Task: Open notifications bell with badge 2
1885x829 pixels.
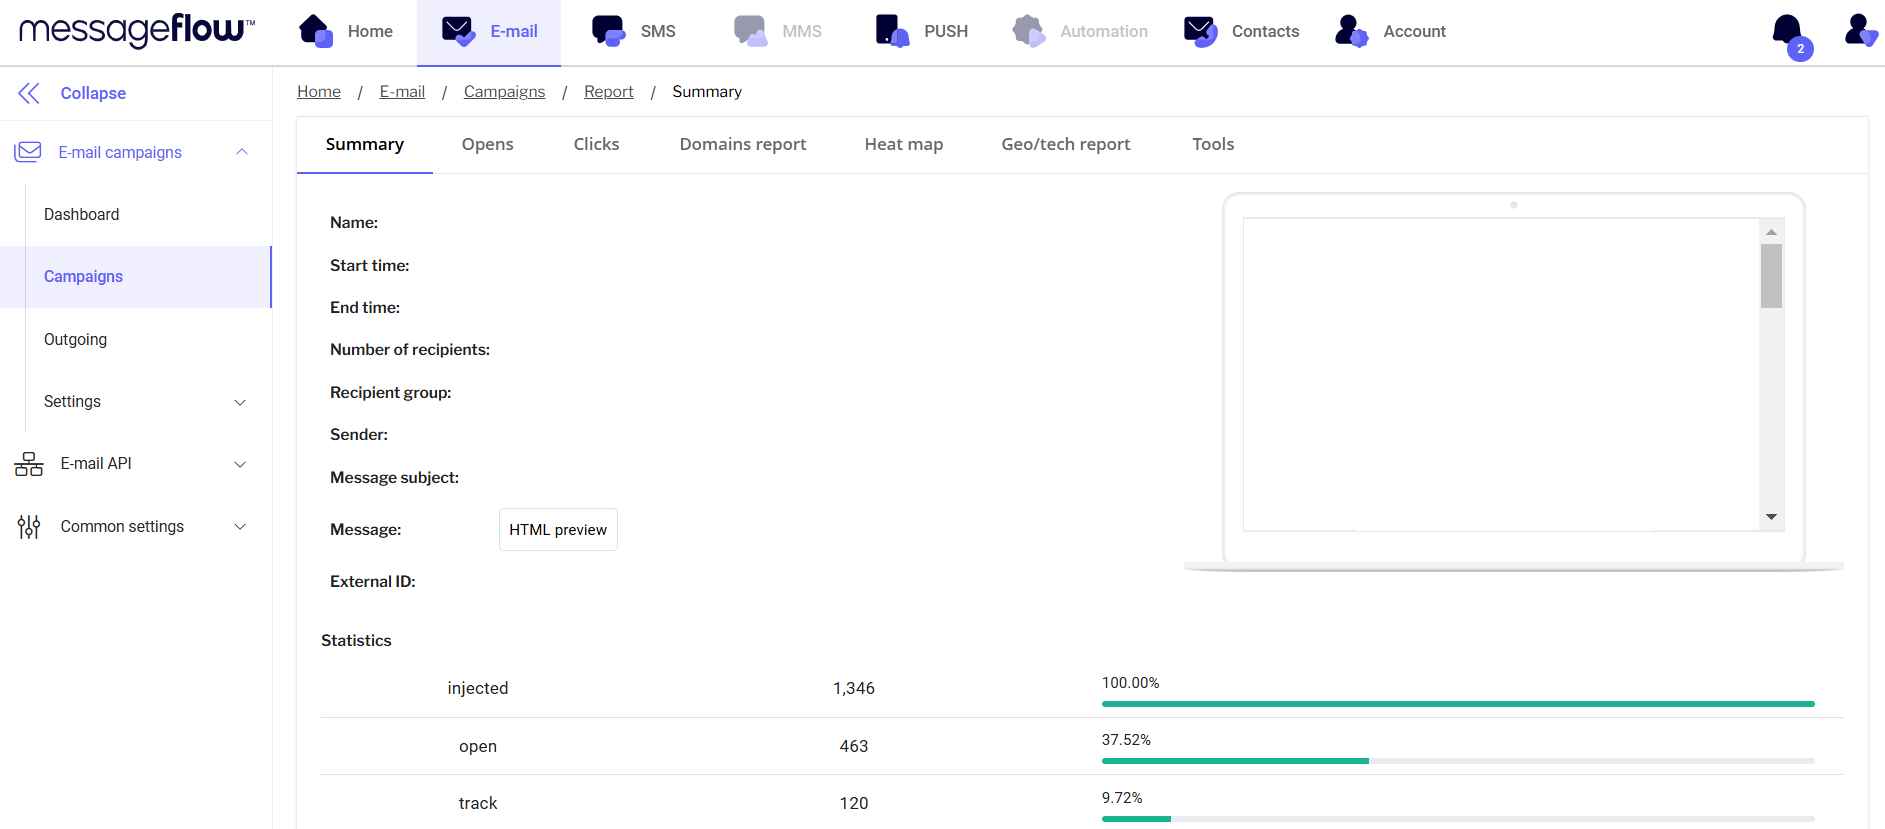Action: pyautogui.click(x=1789, y=33)
